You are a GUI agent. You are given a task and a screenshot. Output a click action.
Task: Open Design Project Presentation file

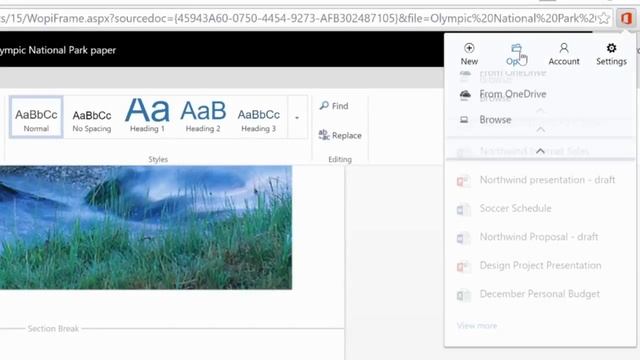point(540,266)
